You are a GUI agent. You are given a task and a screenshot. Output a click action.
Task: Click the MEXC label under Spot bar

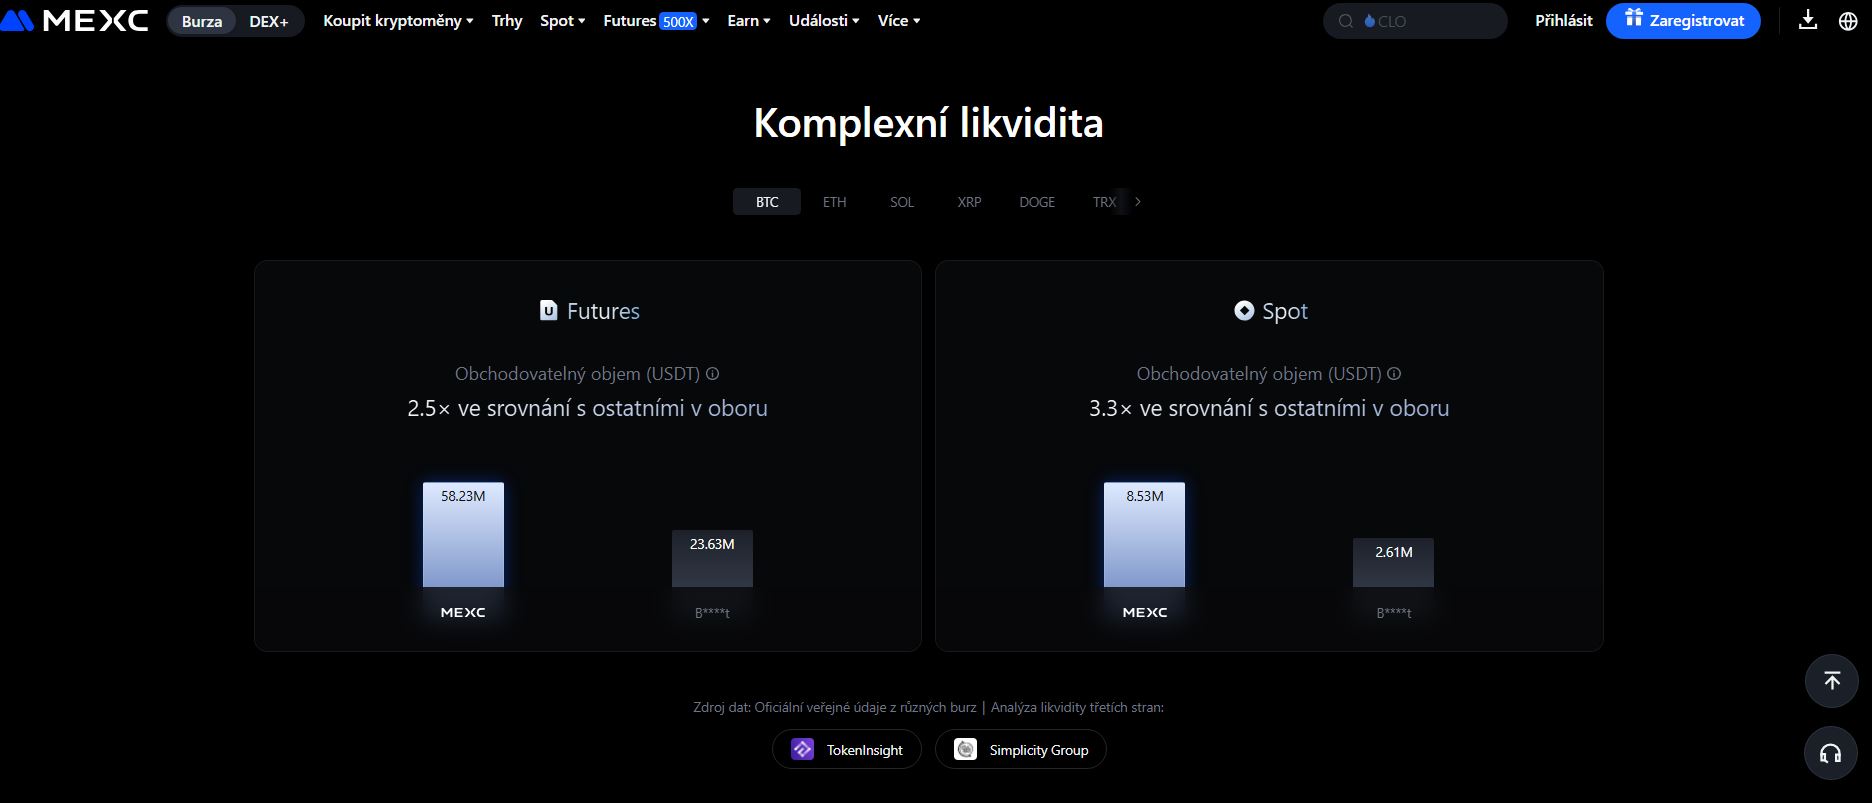(1144, 612)
